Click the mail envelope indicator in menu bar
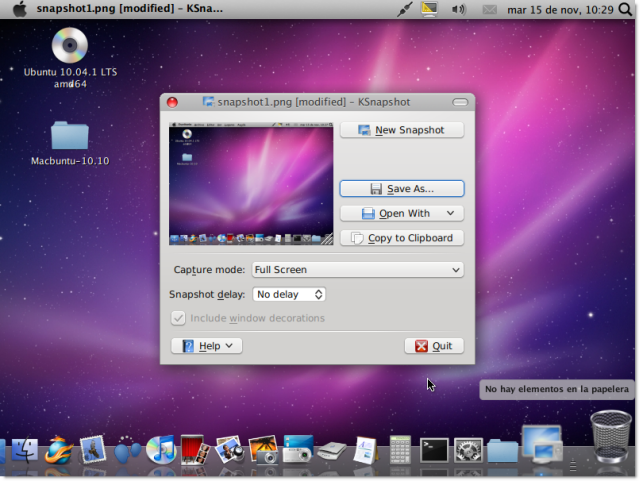 pos(489,9)
